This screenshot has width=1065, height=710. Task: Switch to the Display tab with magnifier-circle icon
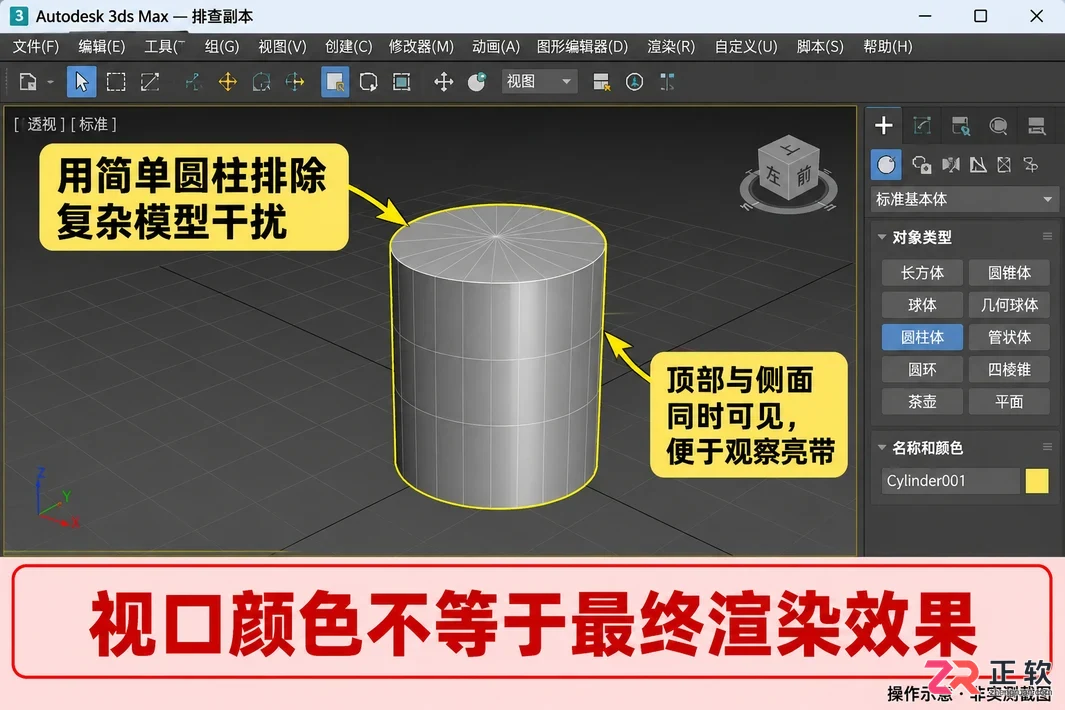pyautogui.click(x=998, y=125)
